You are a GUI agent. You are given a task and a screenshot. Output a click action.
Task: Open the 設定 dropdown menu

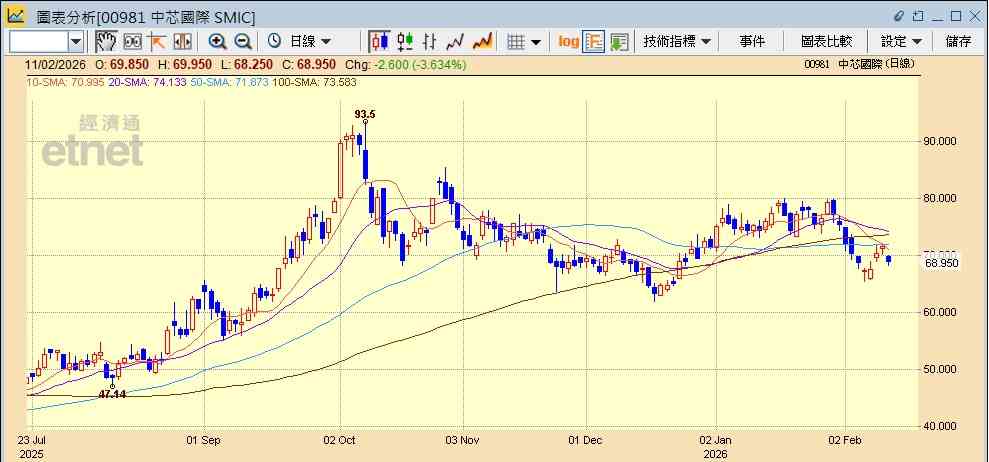901,42
